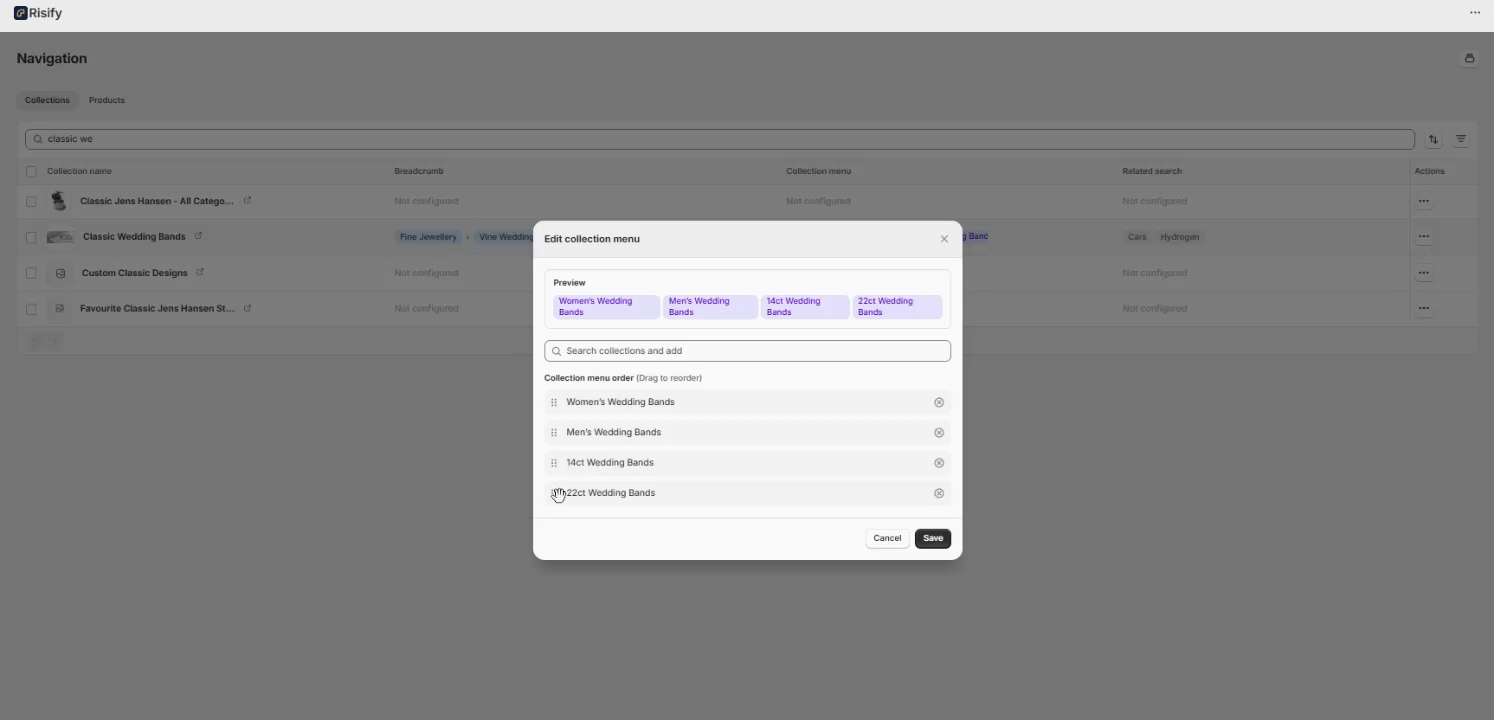Click drag handle for Men's Wedding Bands
This screenshot has height=720, width=1494.
click(554, 433)
